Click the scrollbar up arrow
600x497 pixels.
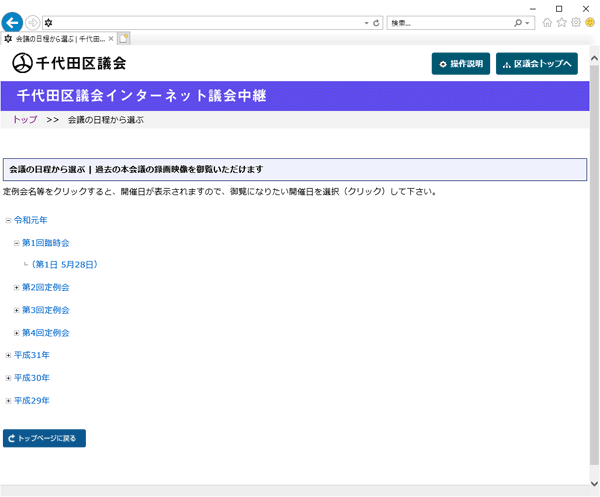click(594, 59)
